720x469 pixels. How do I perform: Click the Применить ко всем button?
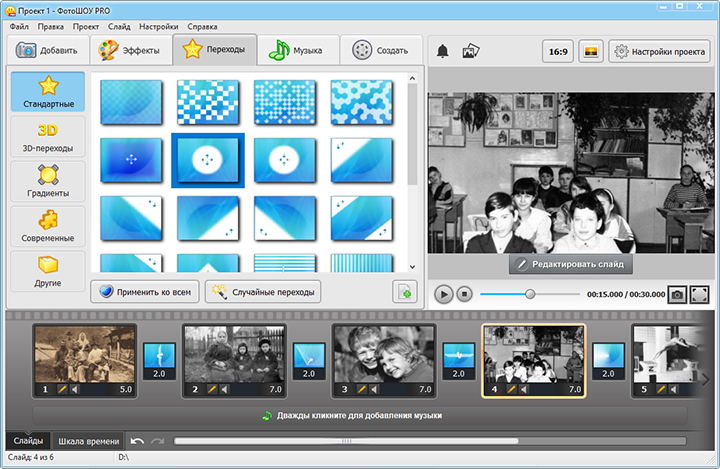click(144, 292)
